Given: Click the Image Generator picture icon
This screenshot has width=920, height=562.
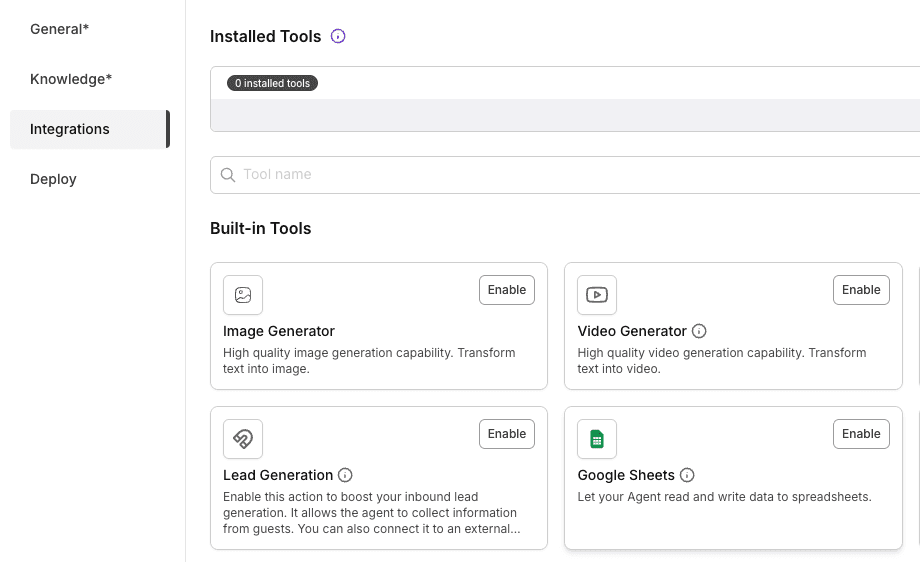Looking at the screenshot, I should point(243,295).
